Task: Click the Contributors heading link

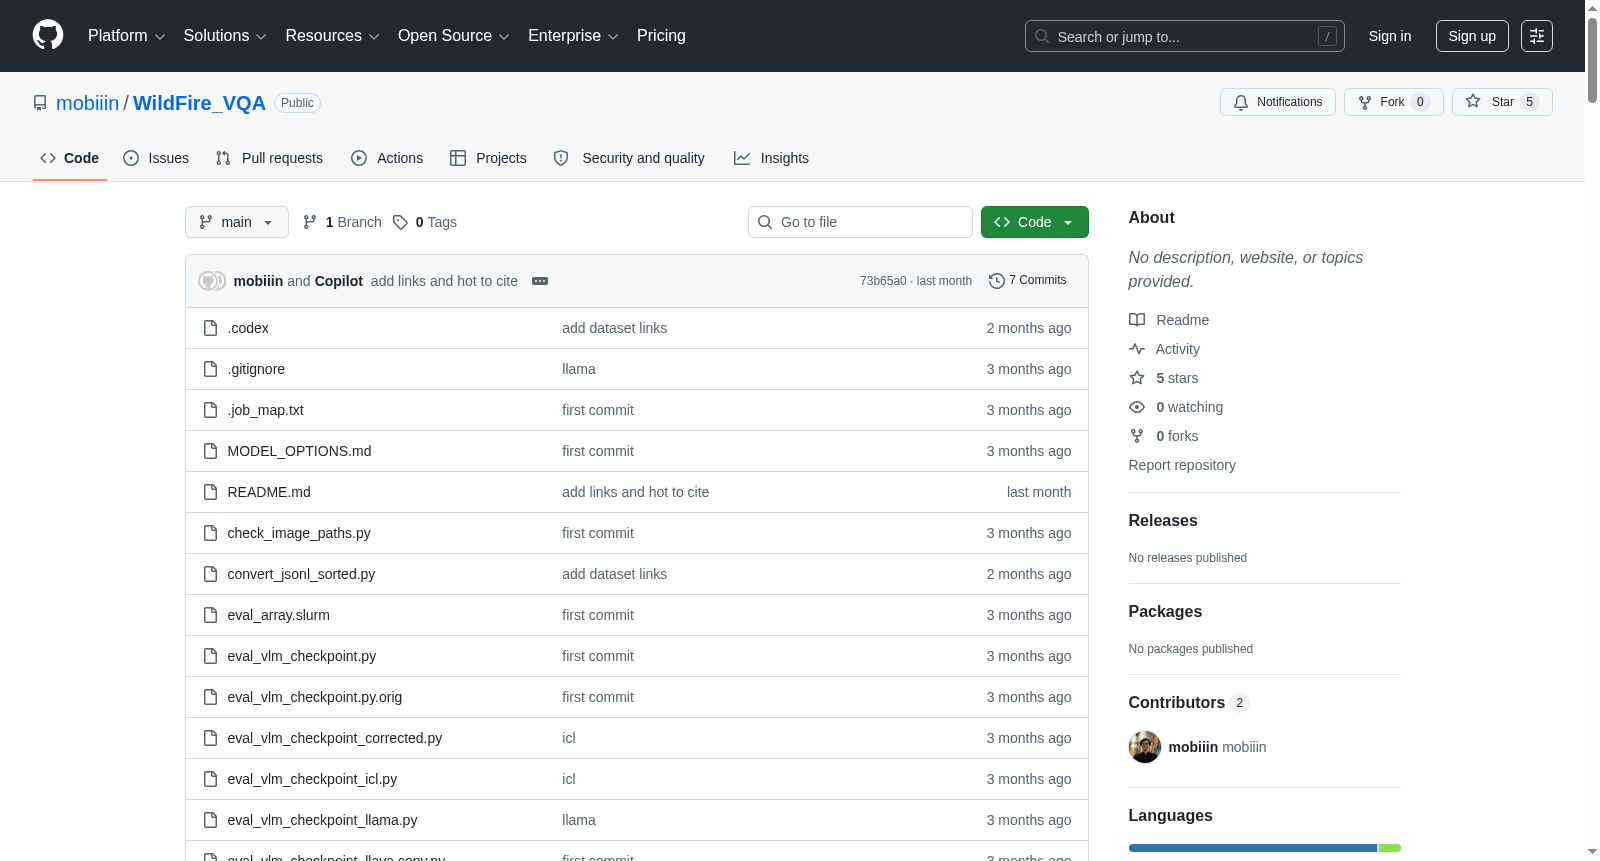Action: click(1189, 703)
